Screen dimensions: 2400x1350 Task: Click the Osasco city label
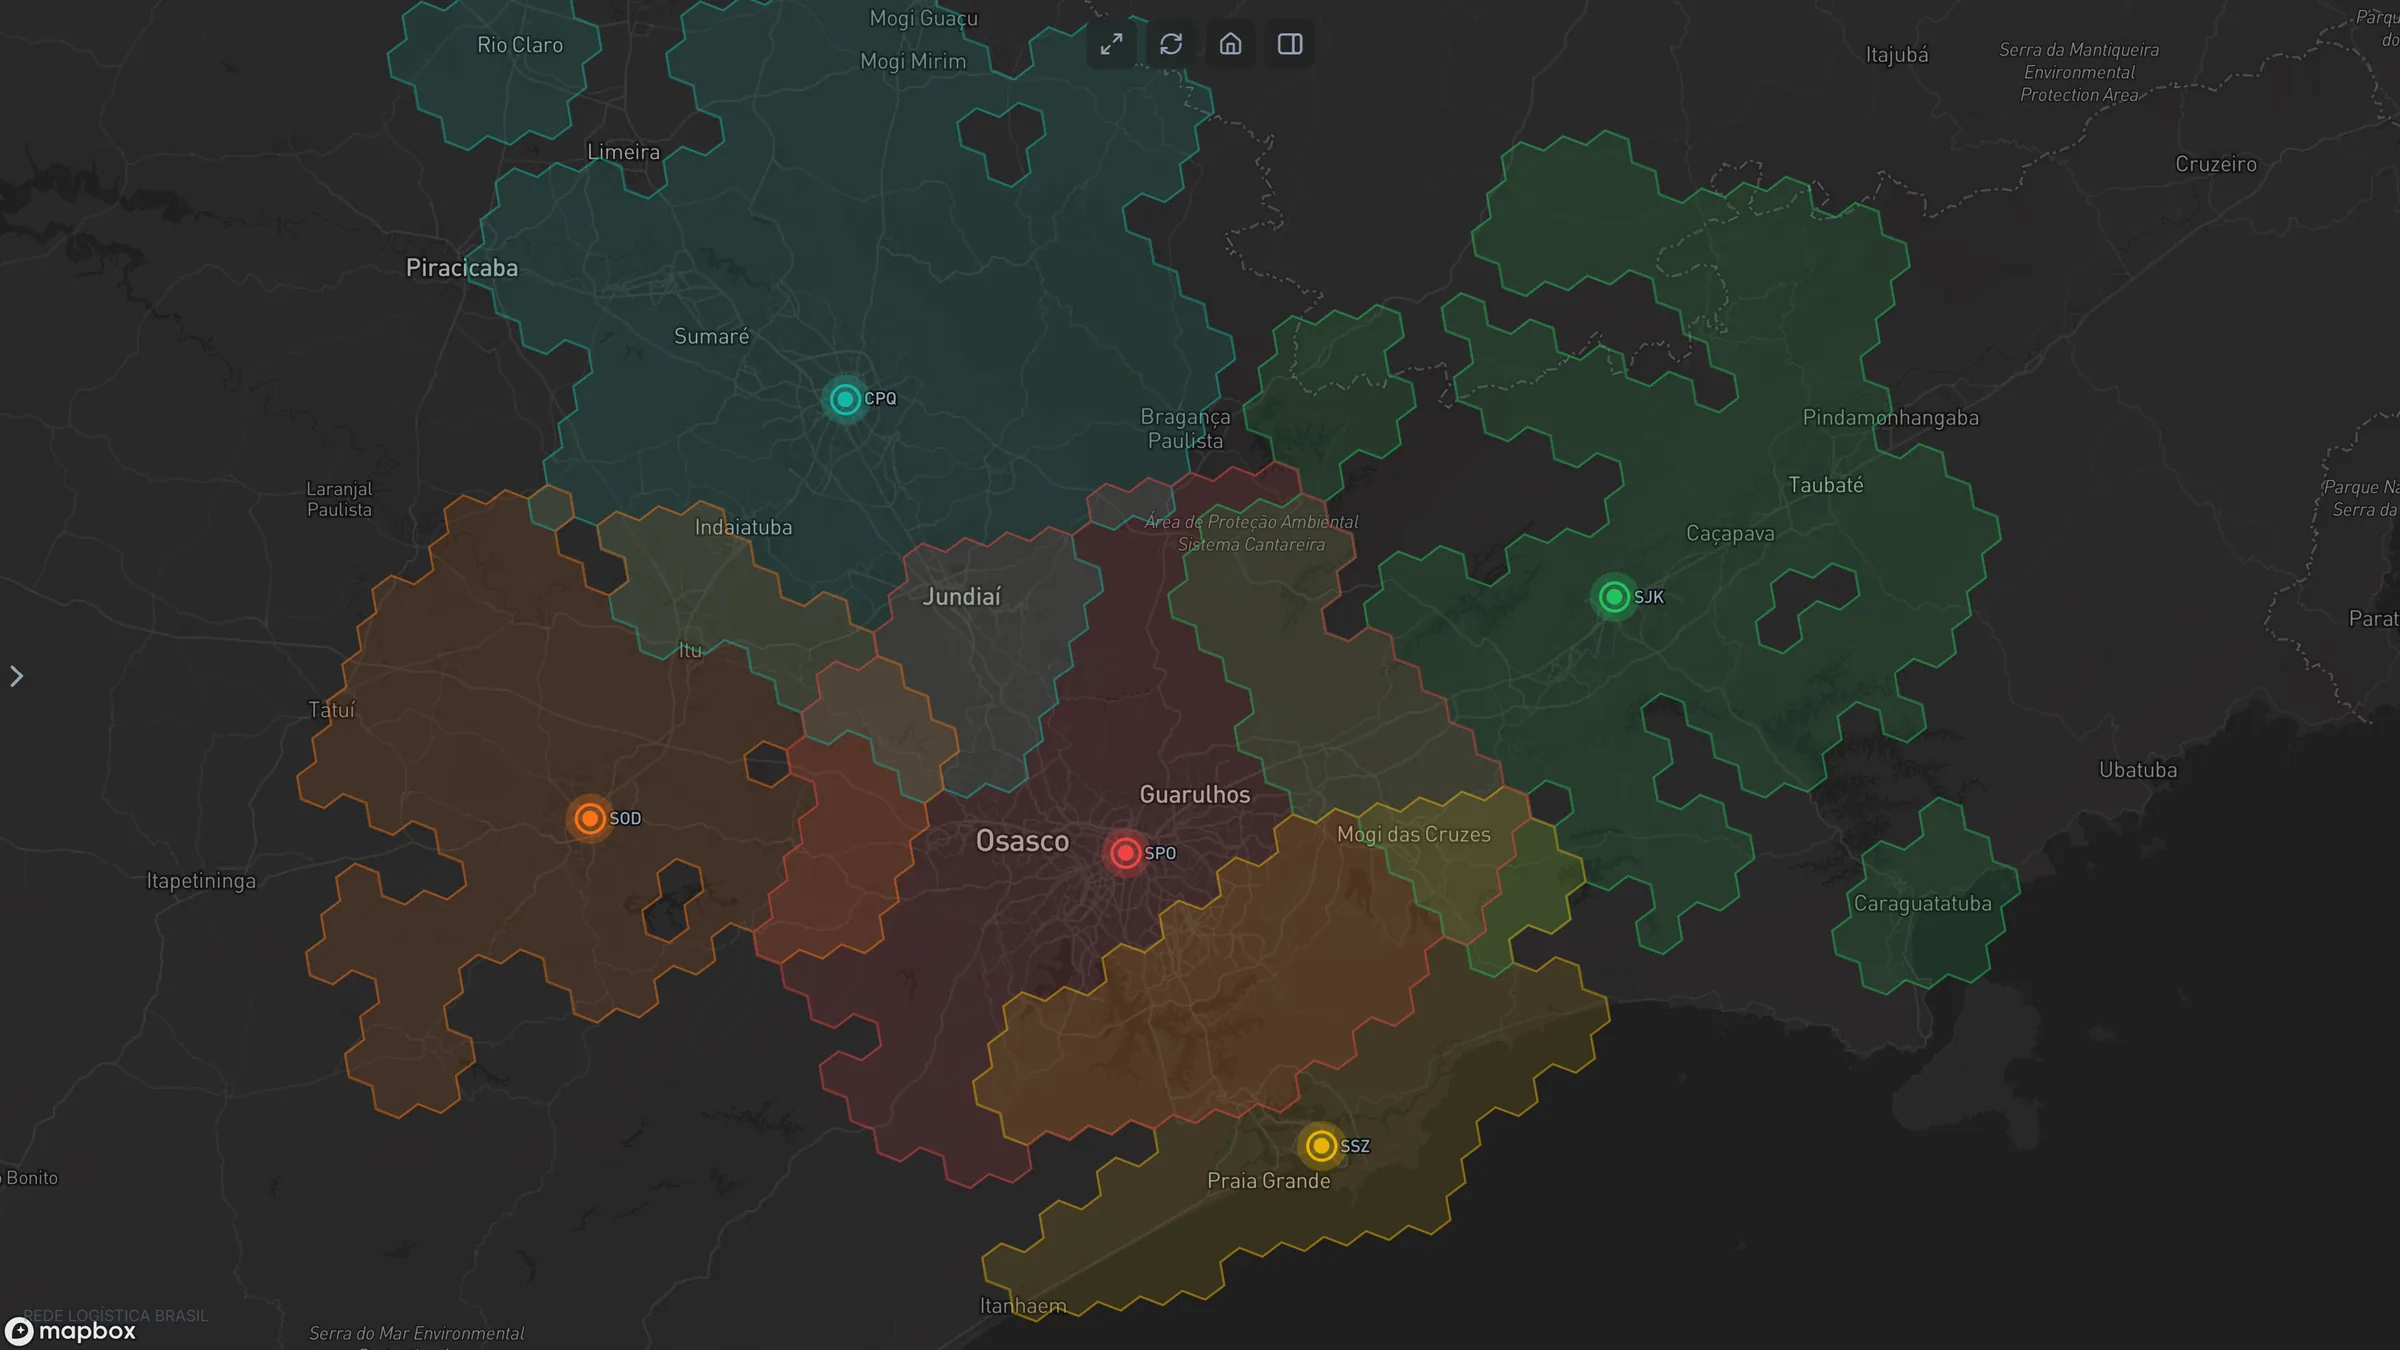coord(1022,841)
